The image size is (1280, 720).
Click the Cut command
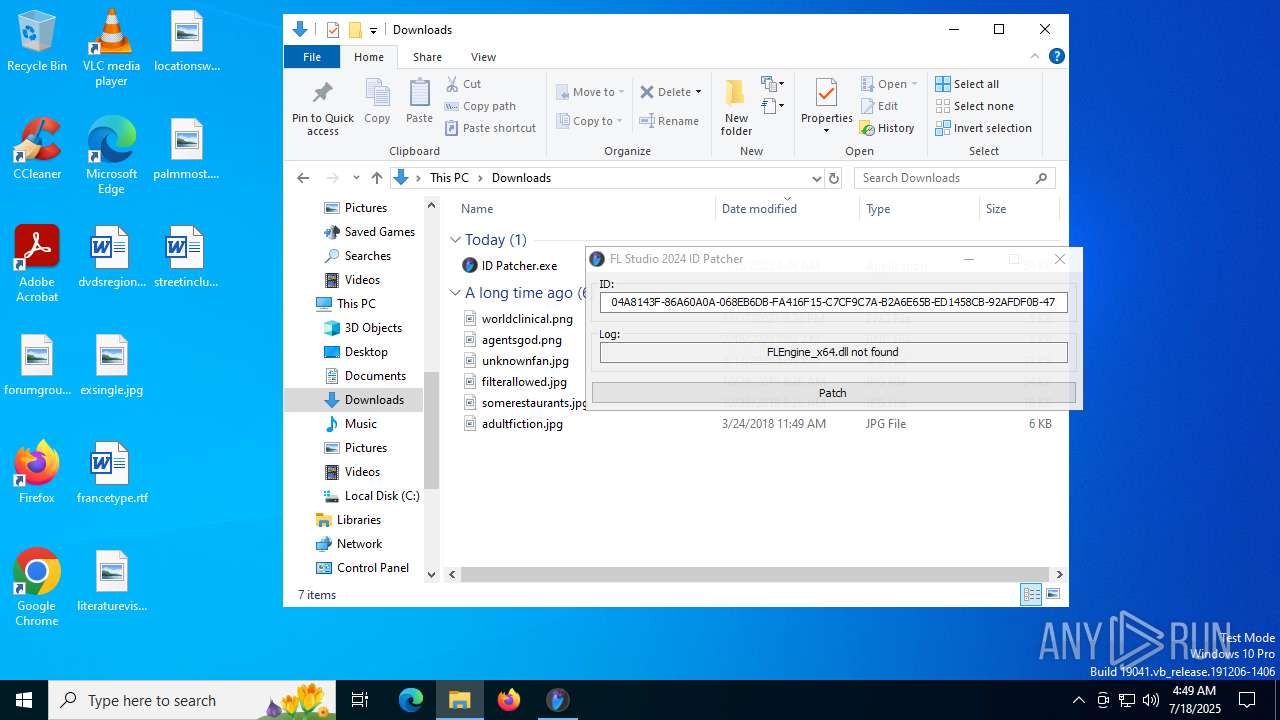463,84
